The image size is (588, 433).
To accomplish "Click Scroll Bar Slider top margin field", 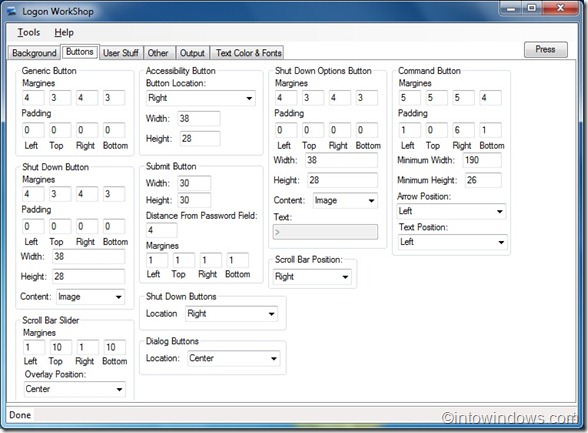I will coord(61,347).
